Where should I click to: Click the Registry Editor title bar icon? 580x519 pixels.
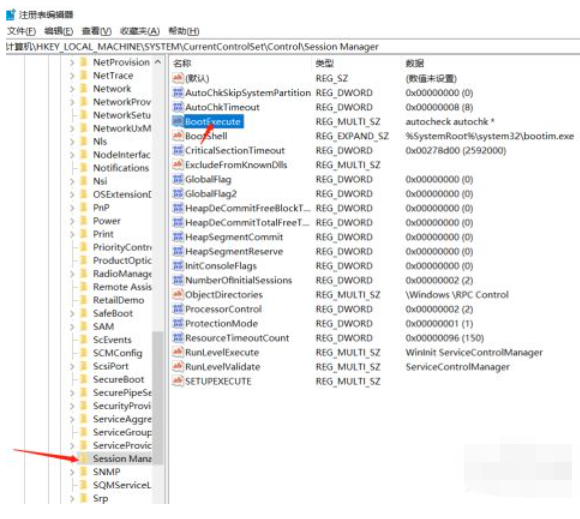tap(11, 14)
